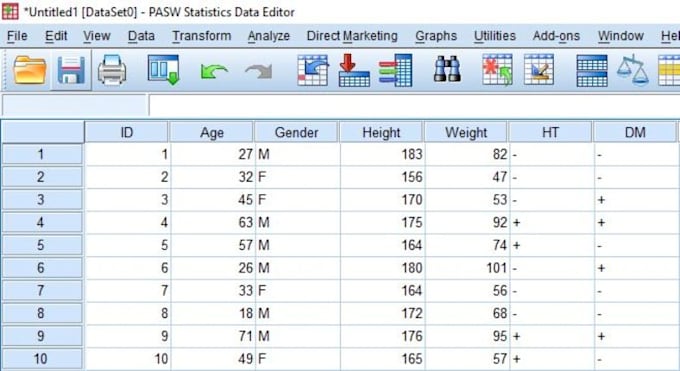This screenshot has width=680, height=371.
Task: Open the Edit menu
Action: (56, 36)
